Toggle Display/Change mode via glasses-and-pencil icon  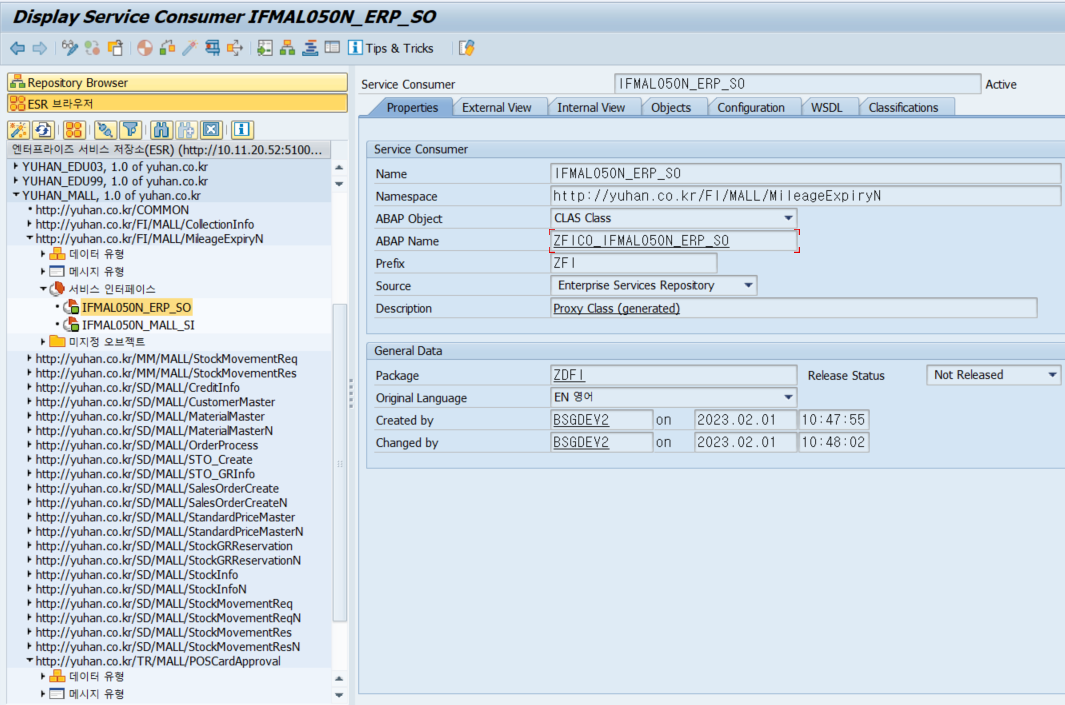69,48
